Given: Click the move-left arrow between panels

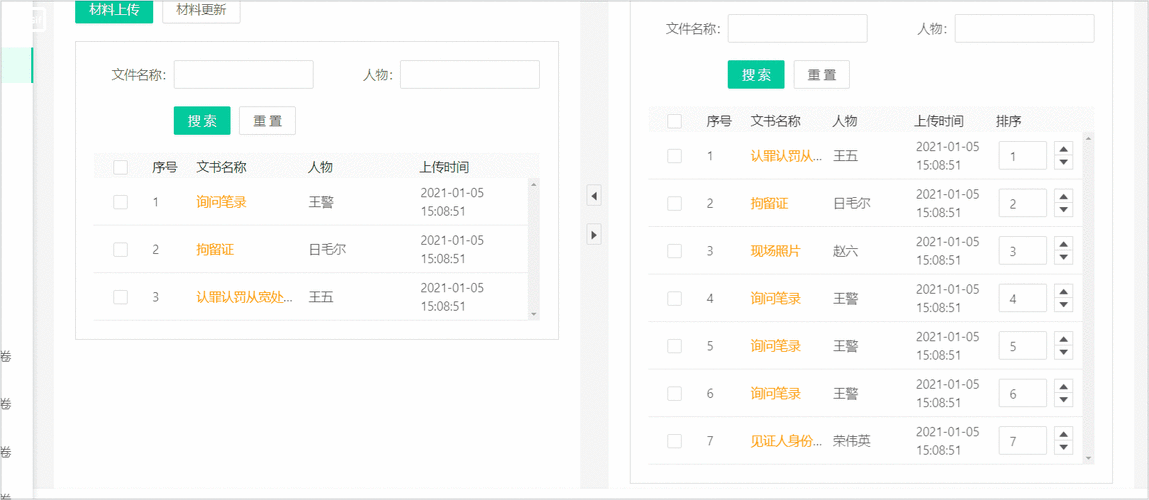Looking at the screenshot, I should point(594,196).
